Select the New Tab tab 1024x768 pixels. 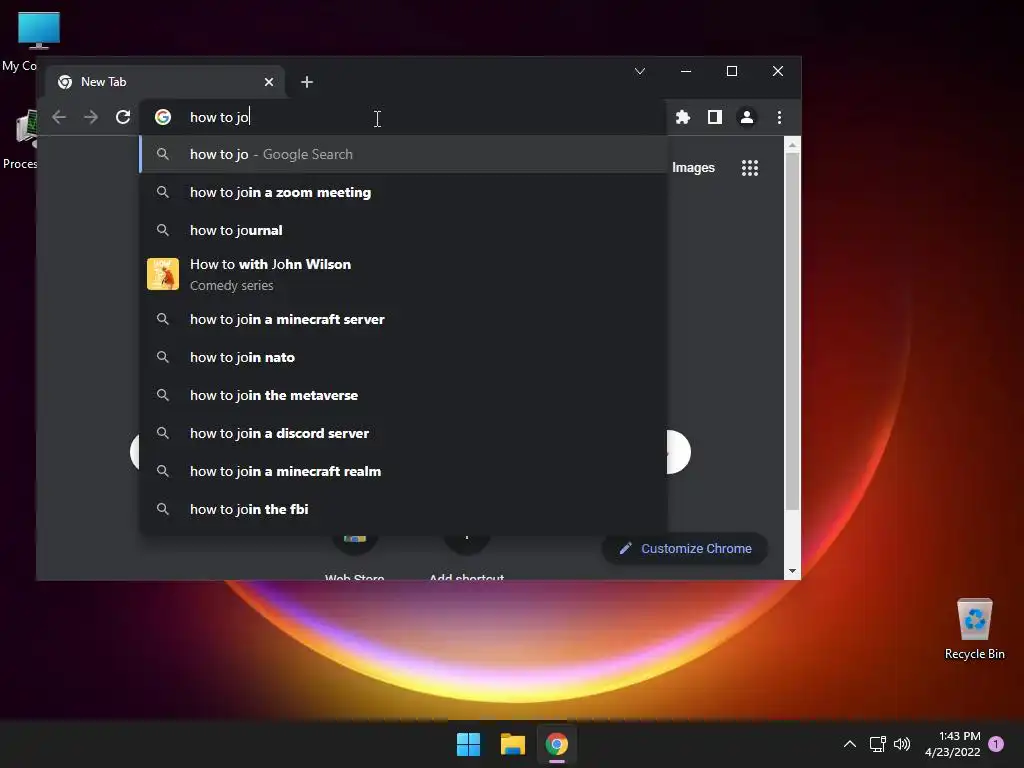(x=165, y=82)
